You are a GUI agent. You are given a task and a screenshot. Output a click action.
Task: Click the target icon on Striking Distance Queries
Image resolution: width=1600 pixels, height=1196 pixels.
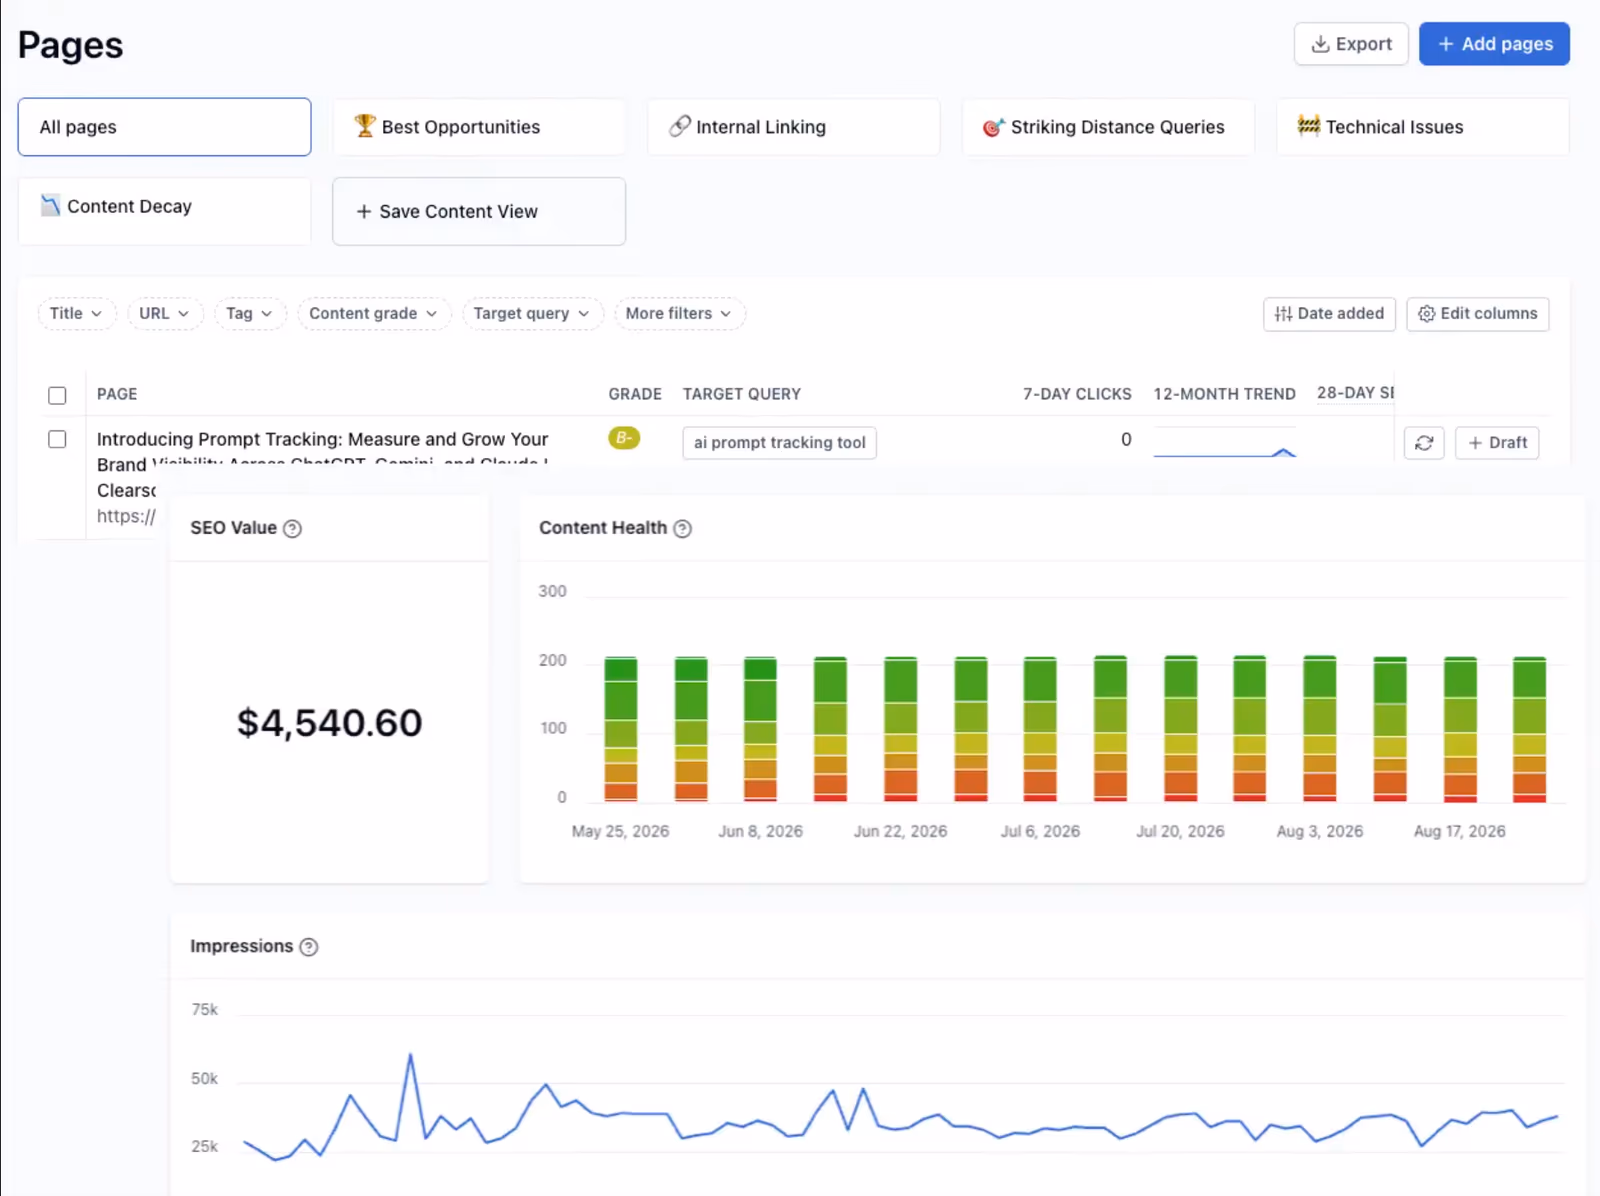[x=993, y=127]
